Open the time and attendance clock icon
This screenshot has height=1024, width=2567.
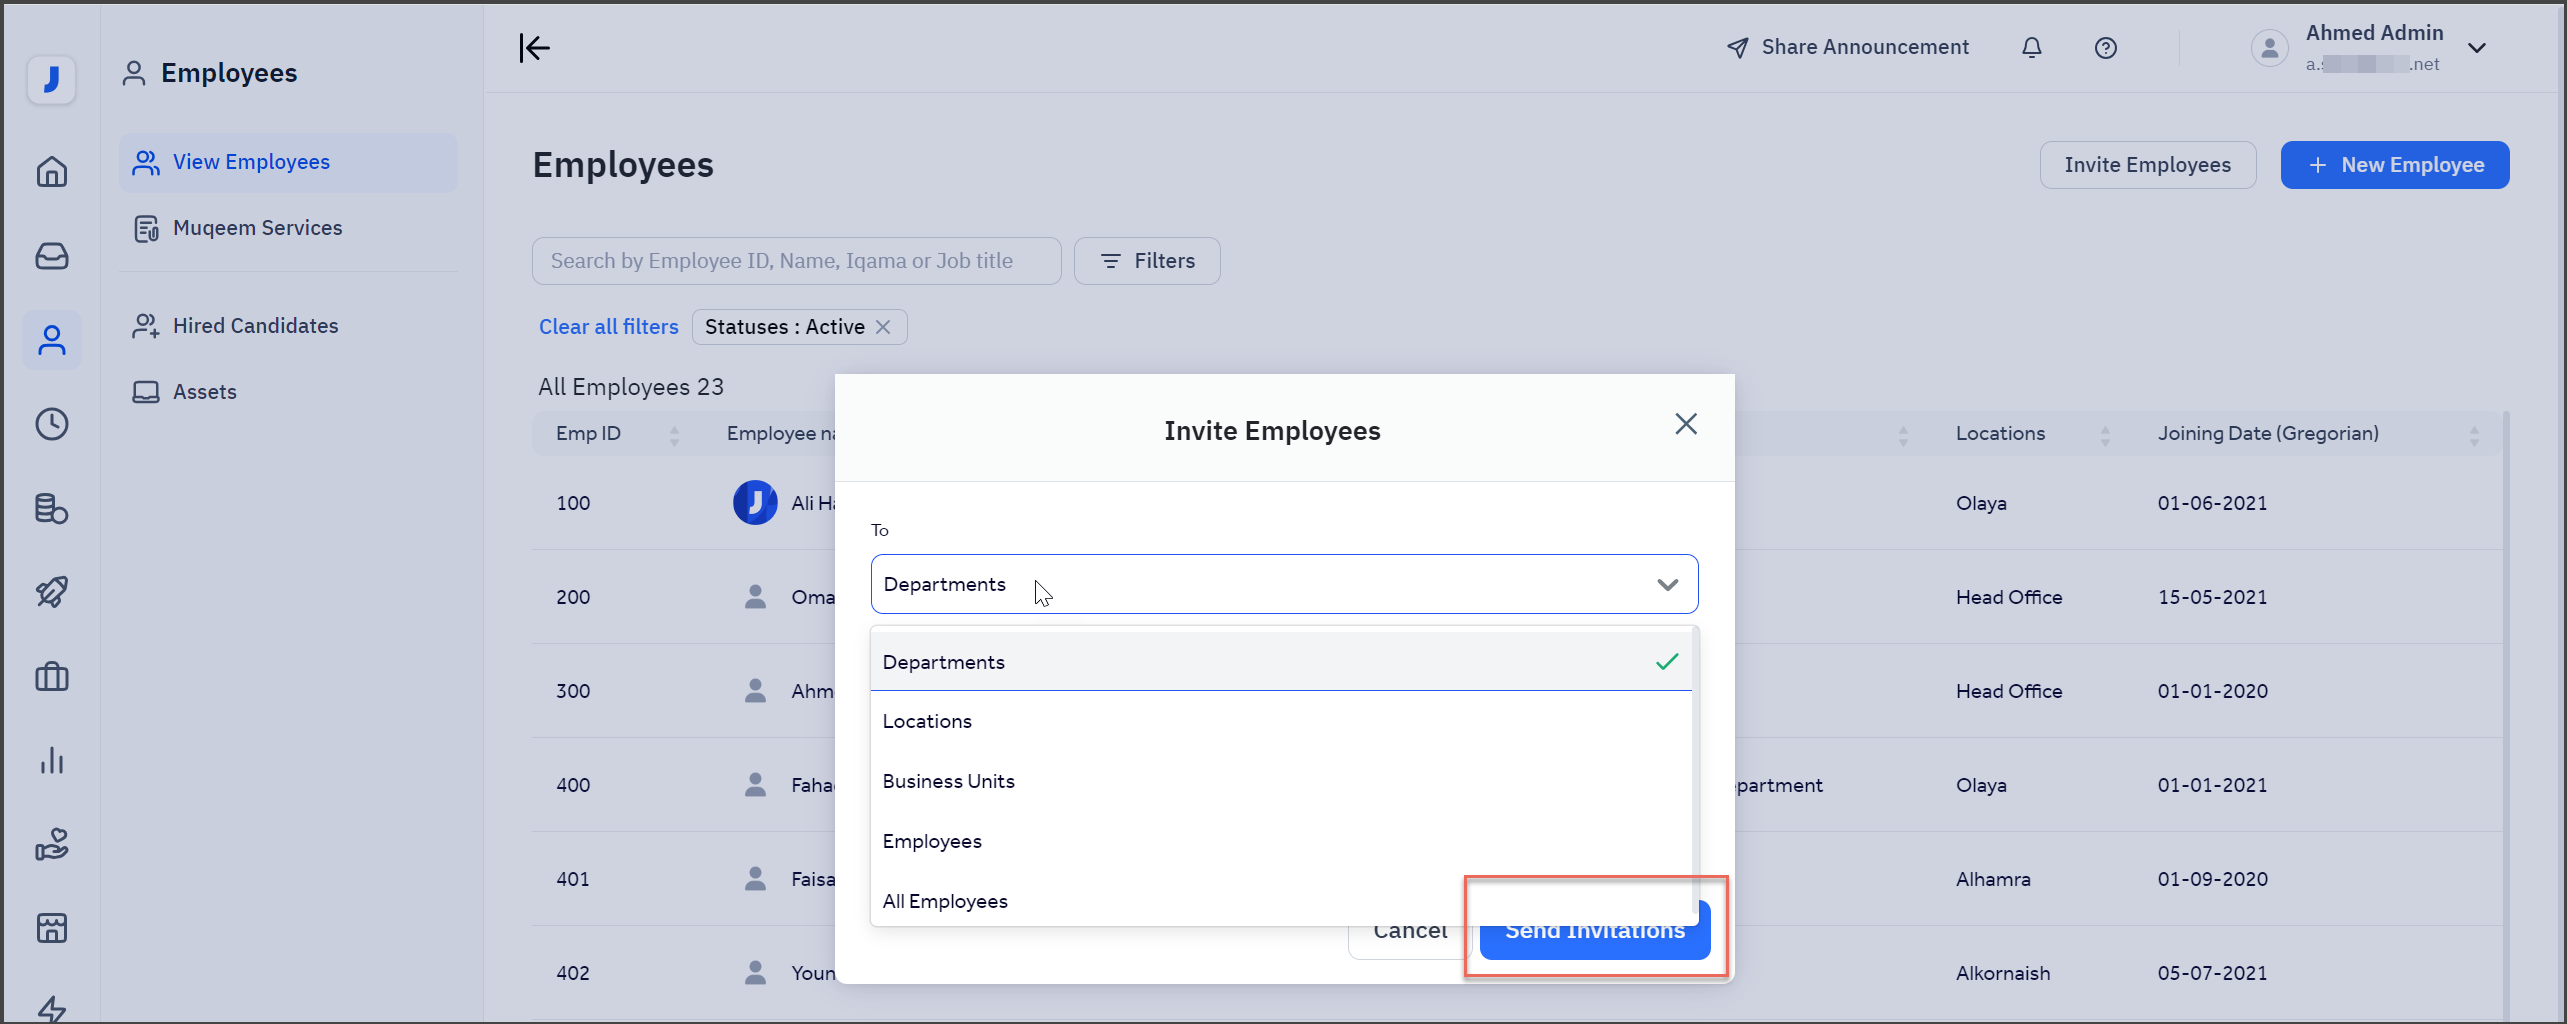pos(52,424)
